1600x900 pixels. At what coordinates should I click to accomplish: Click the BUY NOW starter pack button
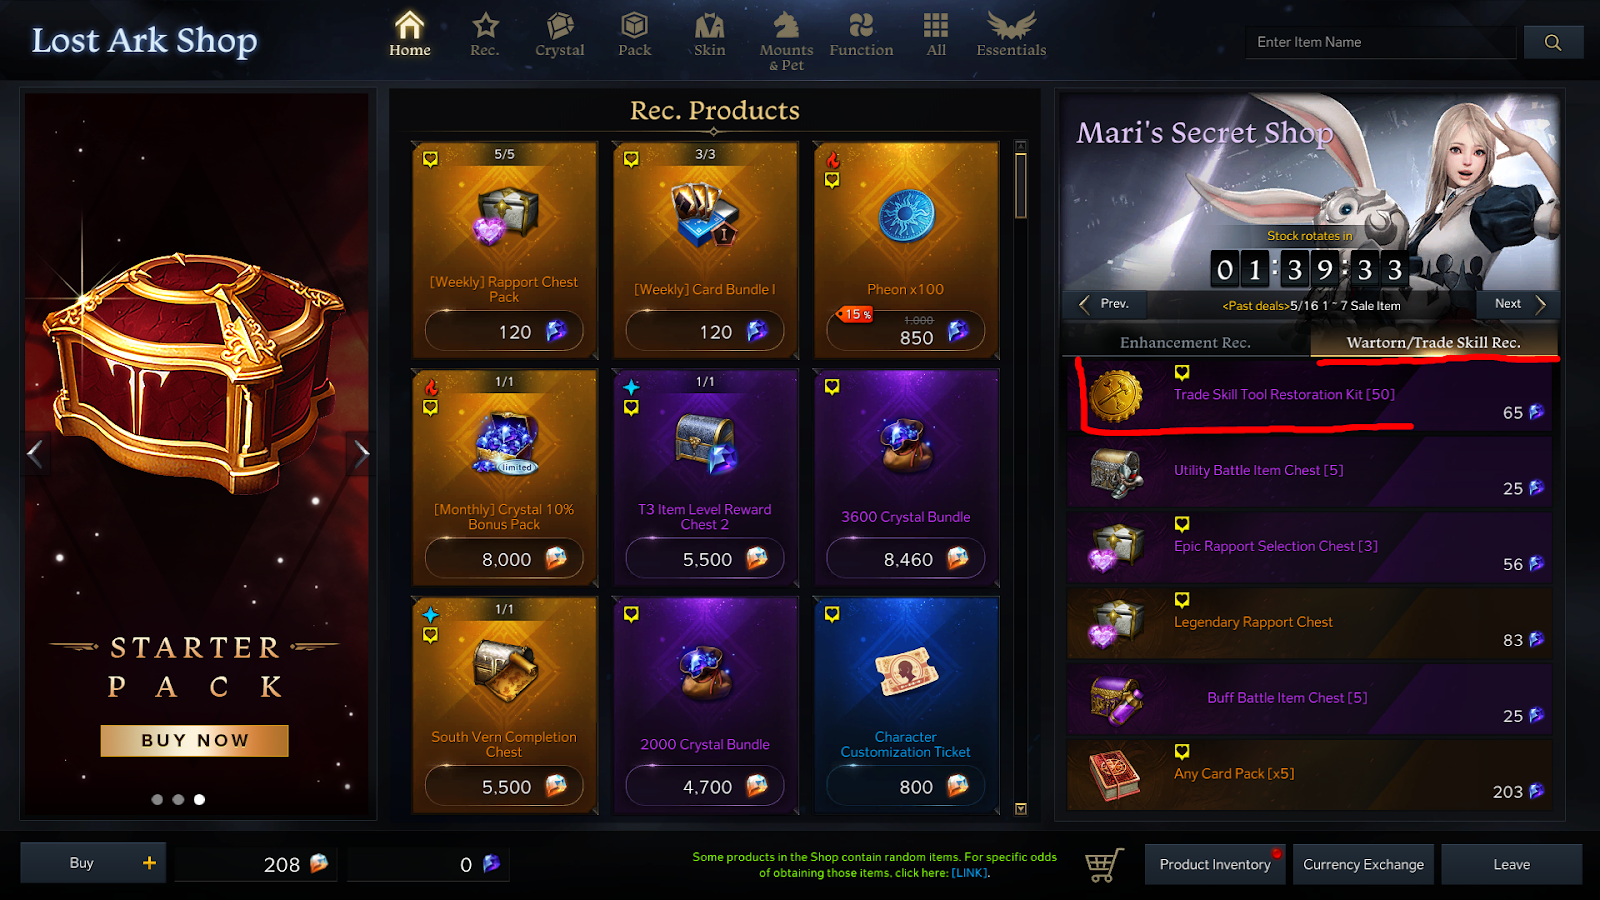[x=194, y=741]
